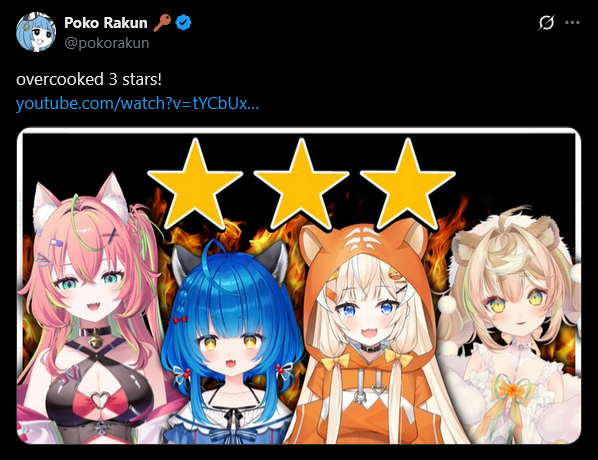Click the heart-shaped ring on pink character's top
Screen dimensions: 598x460
99,401
